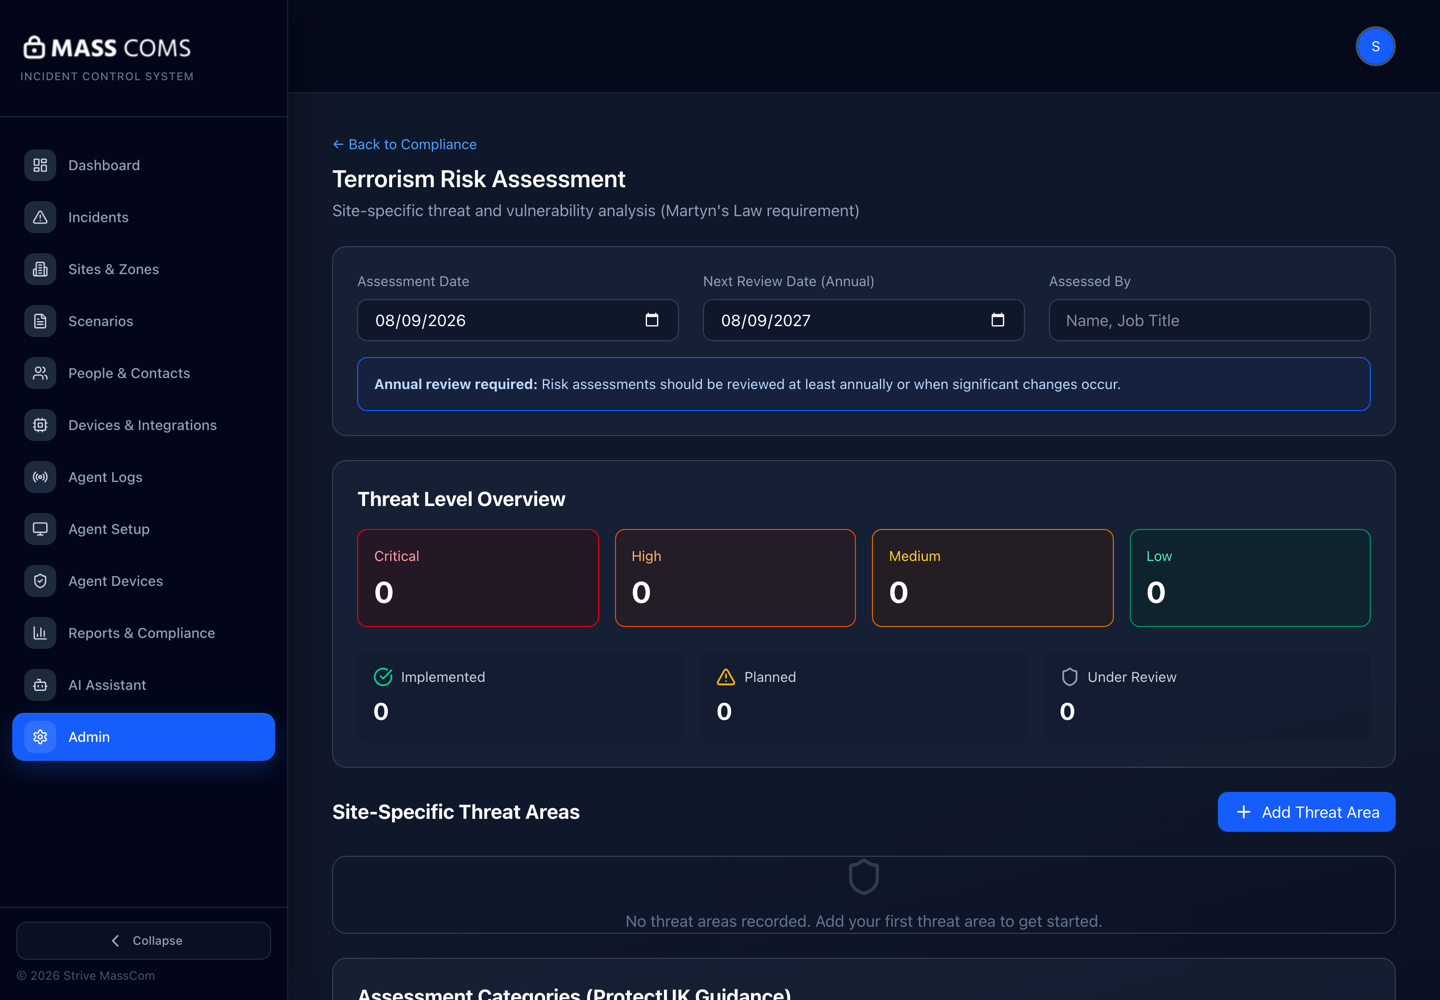Select Scenarios in the sidebar

(144, 321)
